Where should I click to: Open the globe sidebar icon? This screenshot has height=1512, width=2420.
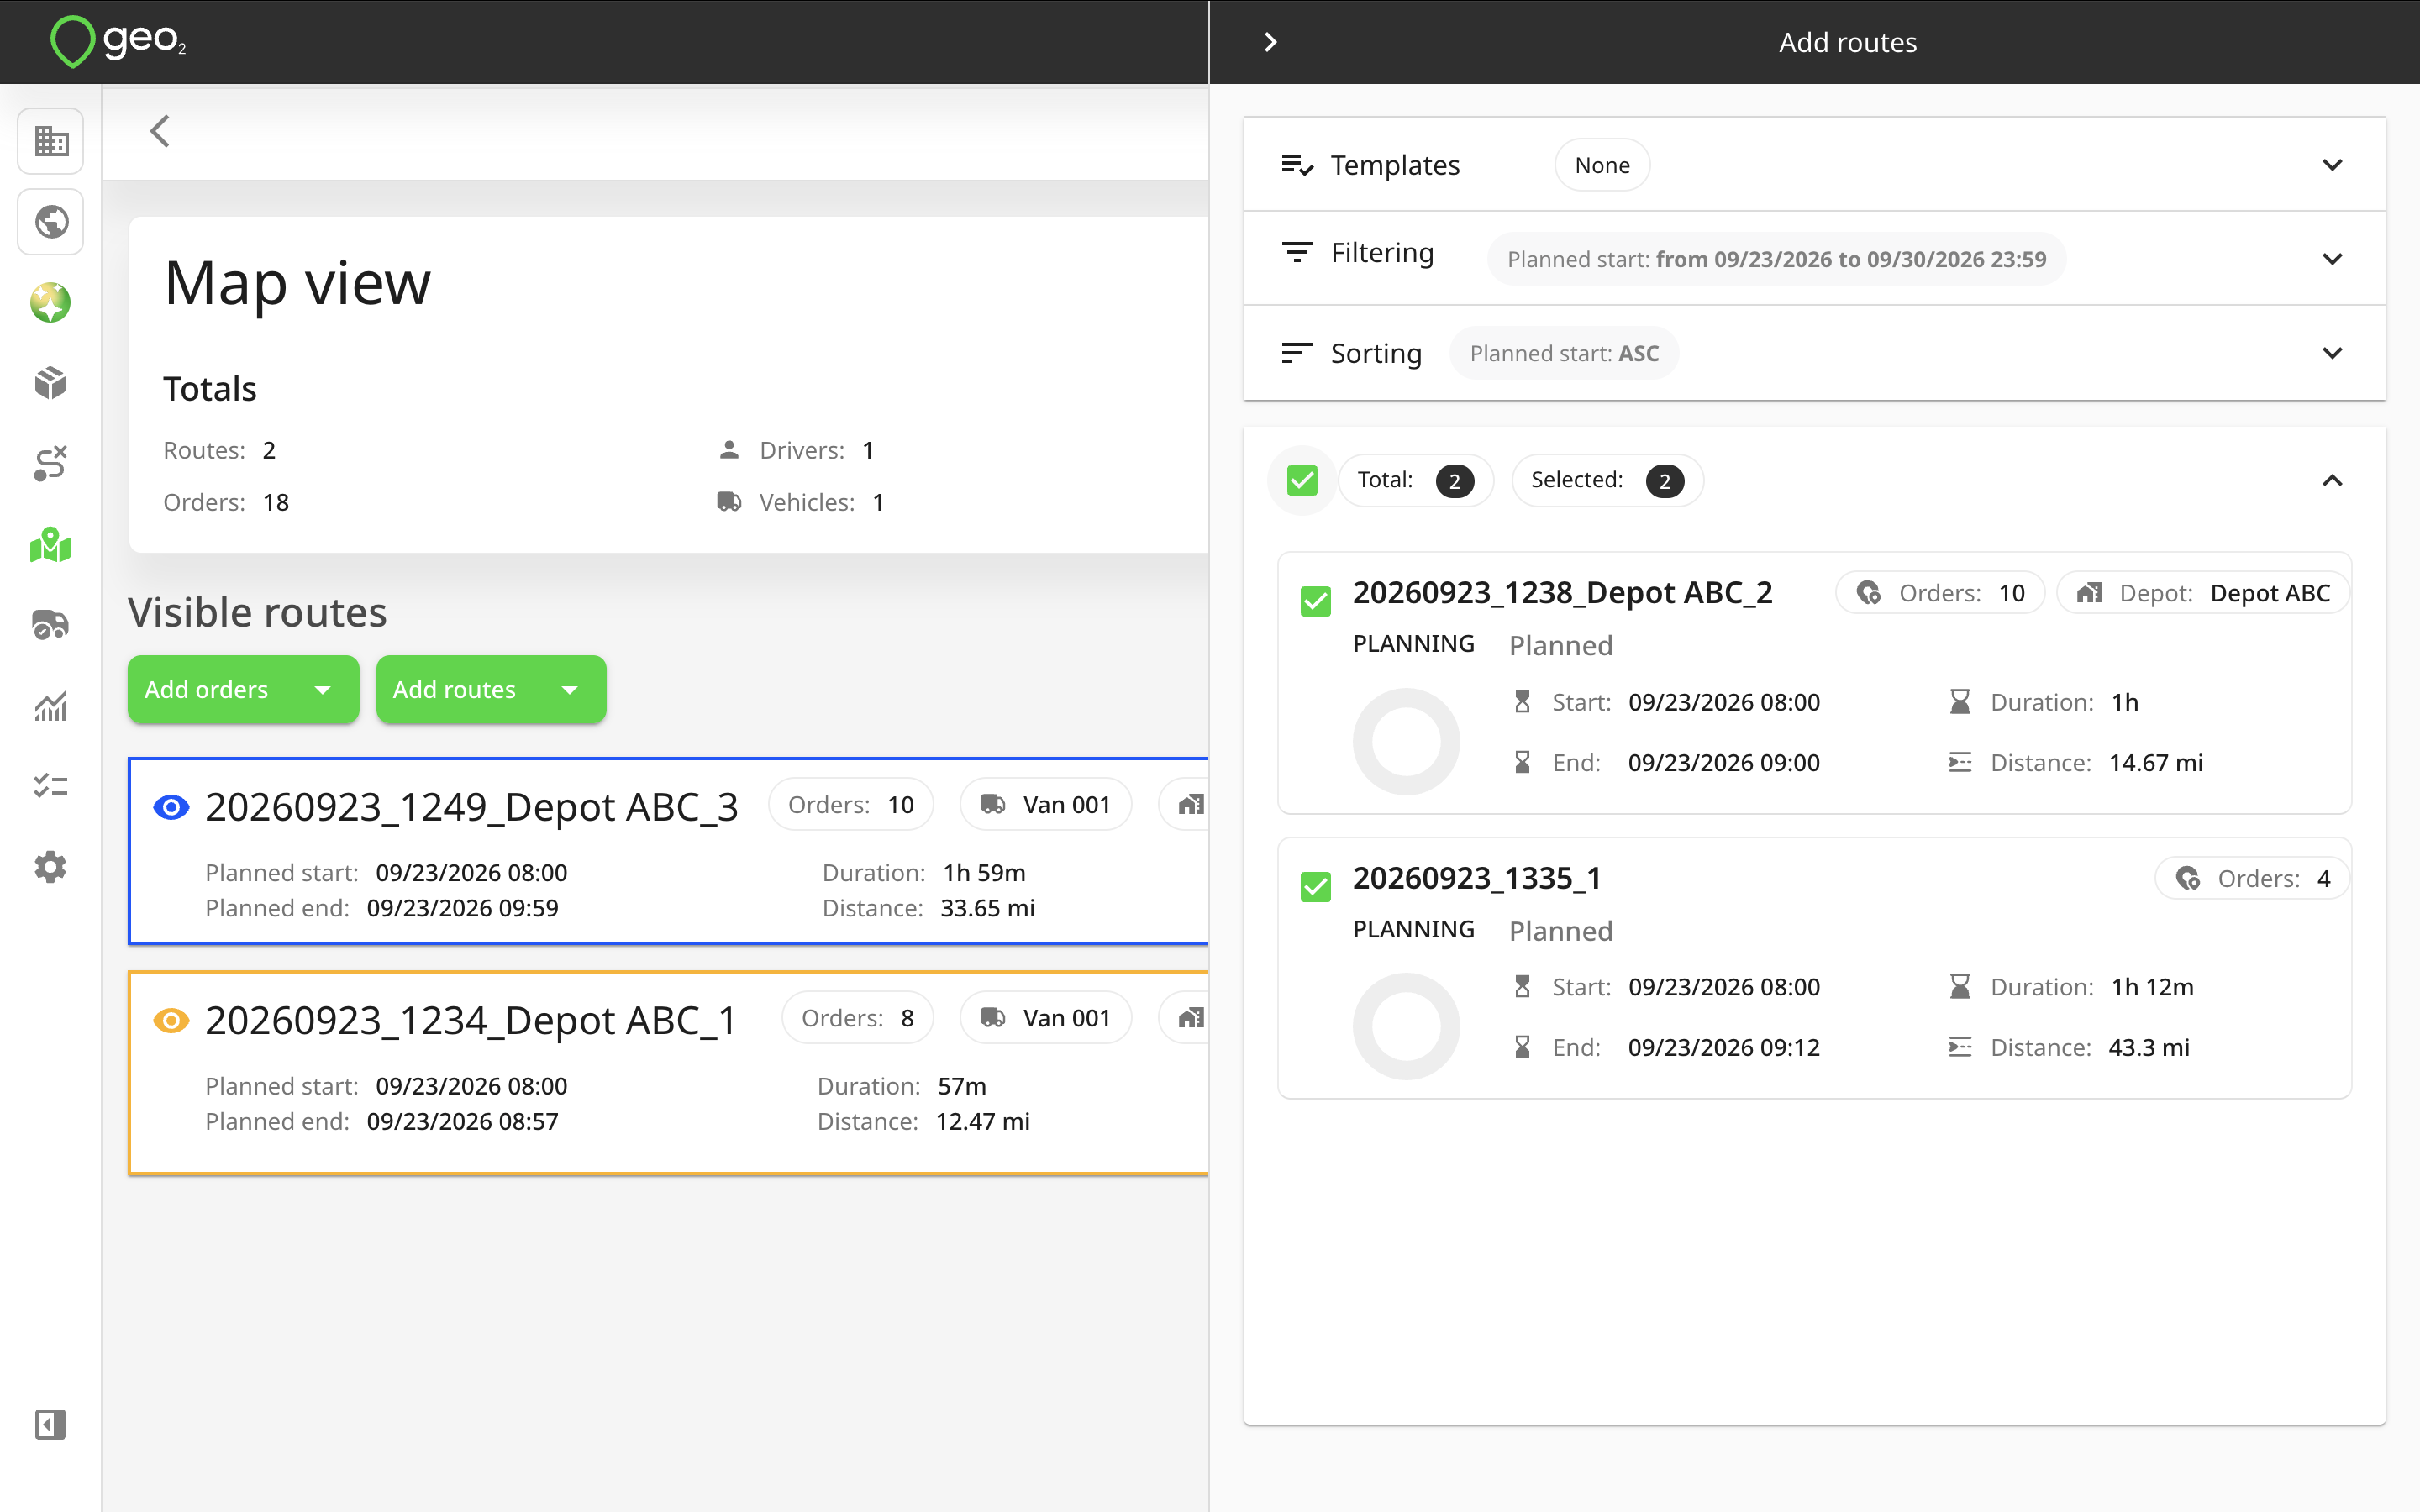point(50,222)
